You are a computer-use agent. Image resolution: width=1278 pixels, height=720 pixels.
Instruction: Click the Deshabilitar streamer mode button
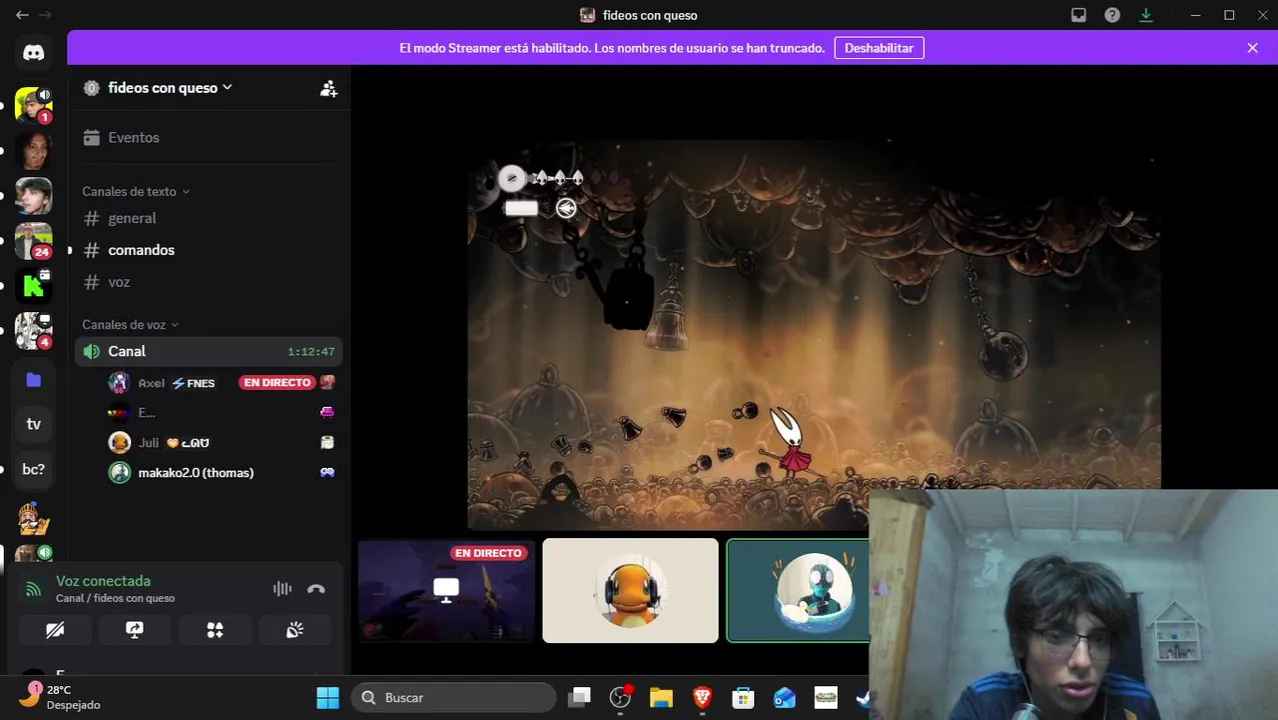coord(879,48)
